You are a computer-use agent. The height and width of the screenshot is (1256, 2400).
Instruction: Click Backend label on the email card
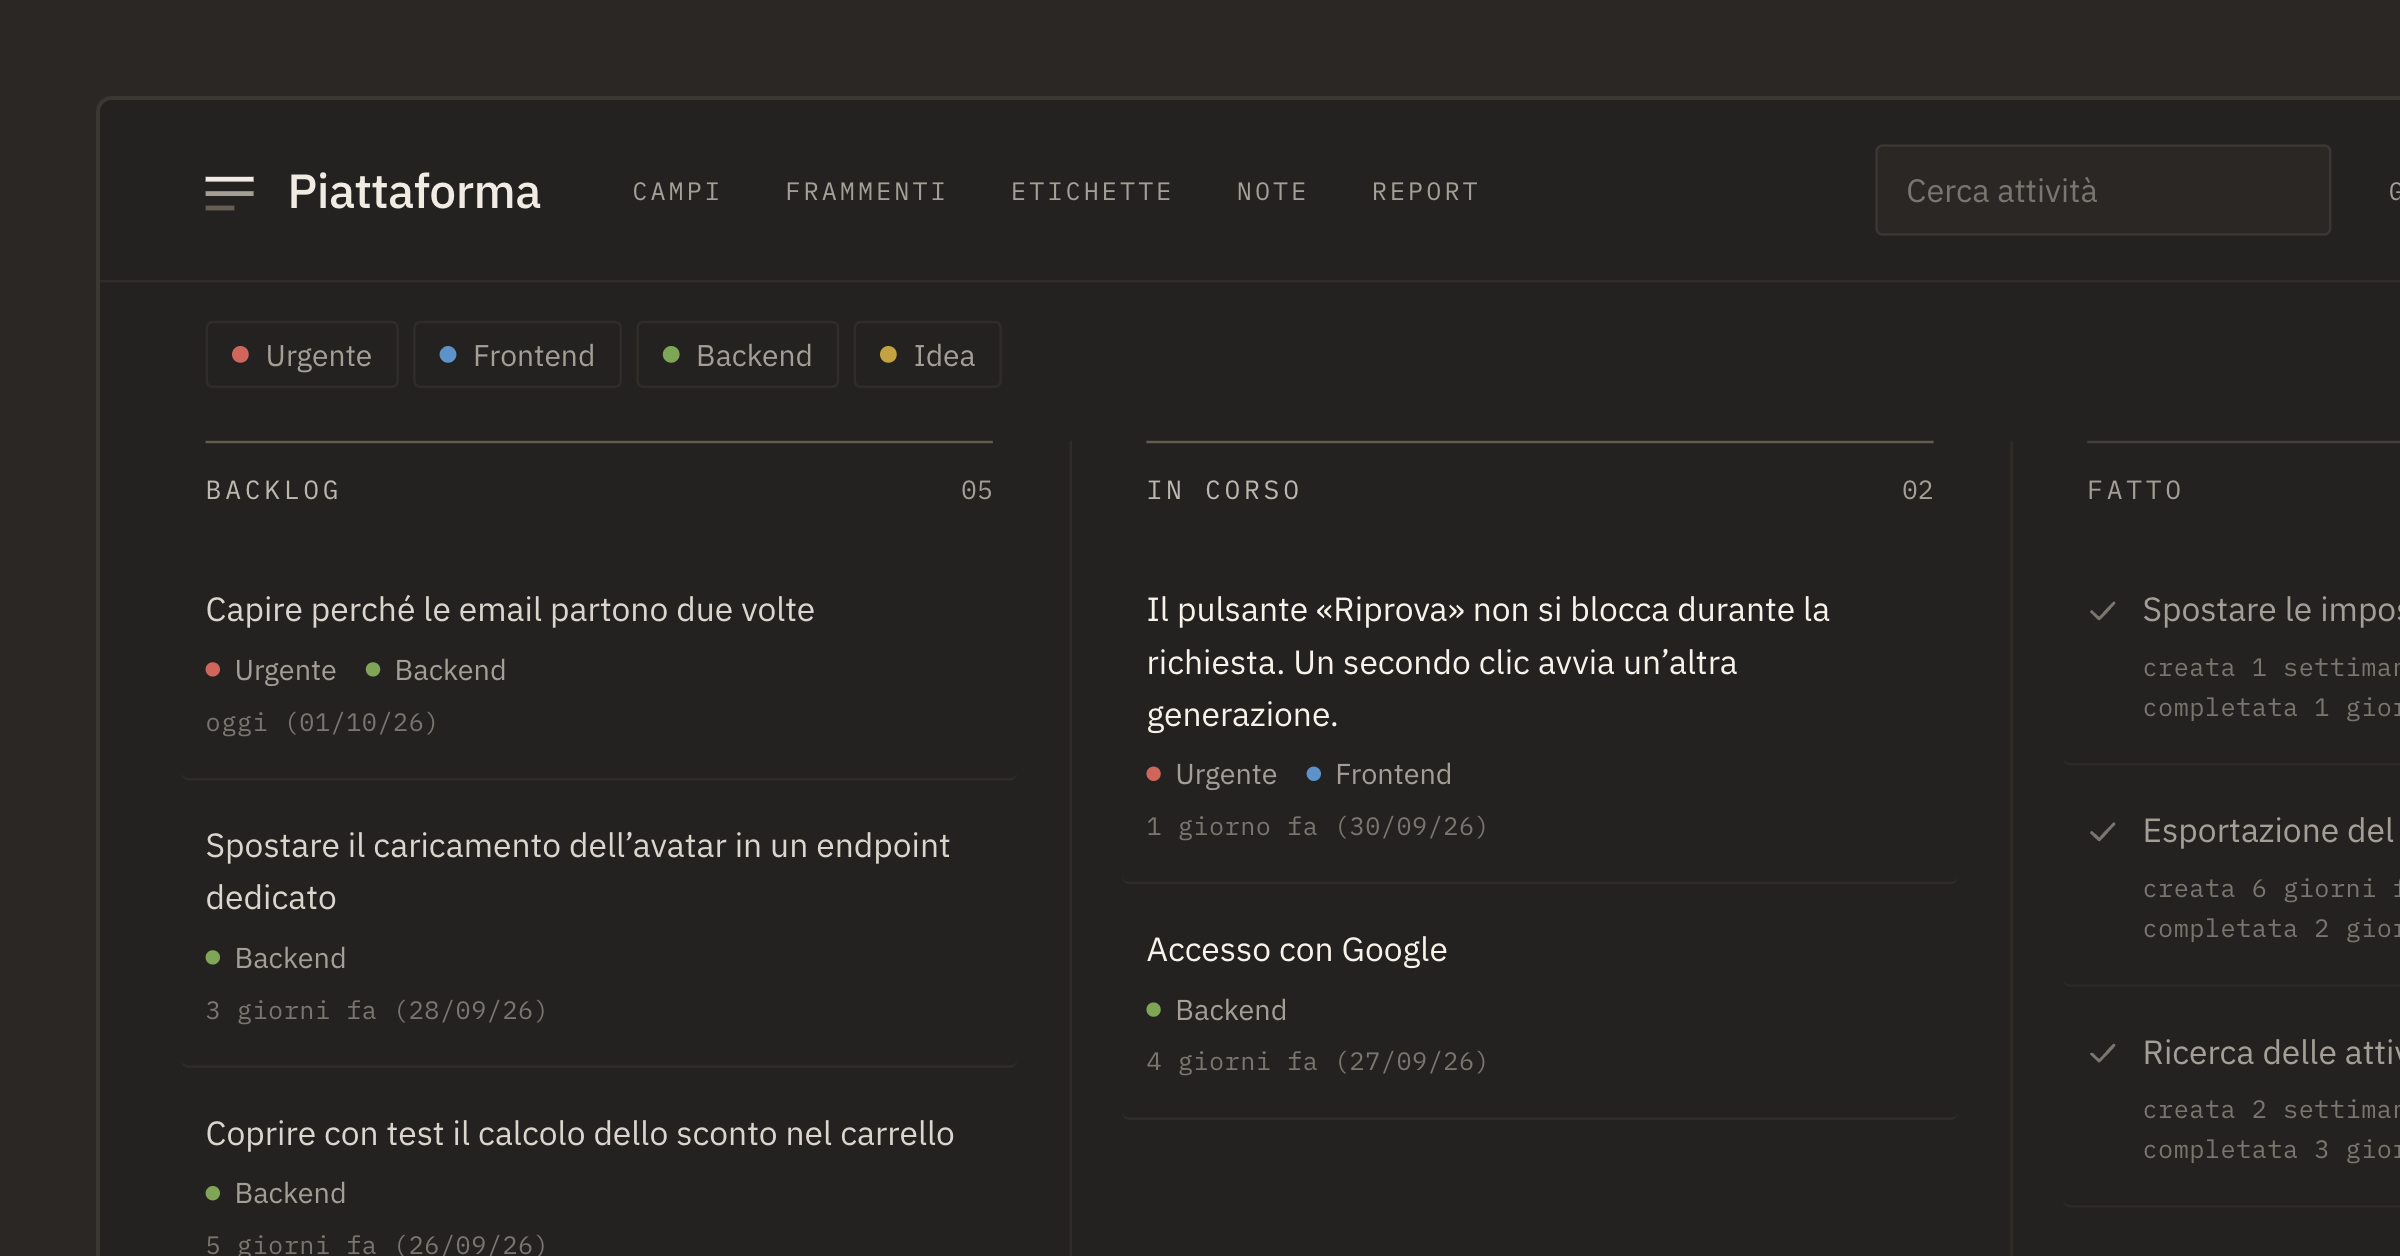(x=436, y=670)
